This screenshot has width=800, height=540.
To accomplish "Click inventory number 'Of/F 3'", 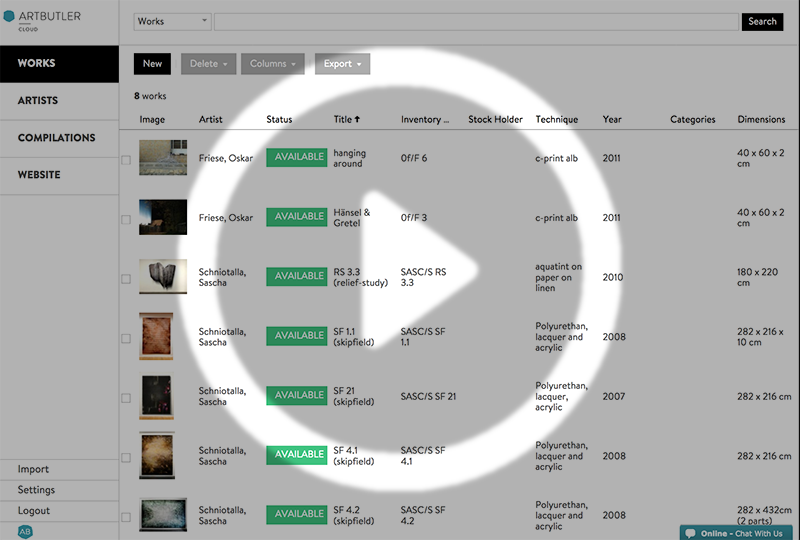I will (x=414, y=218).
